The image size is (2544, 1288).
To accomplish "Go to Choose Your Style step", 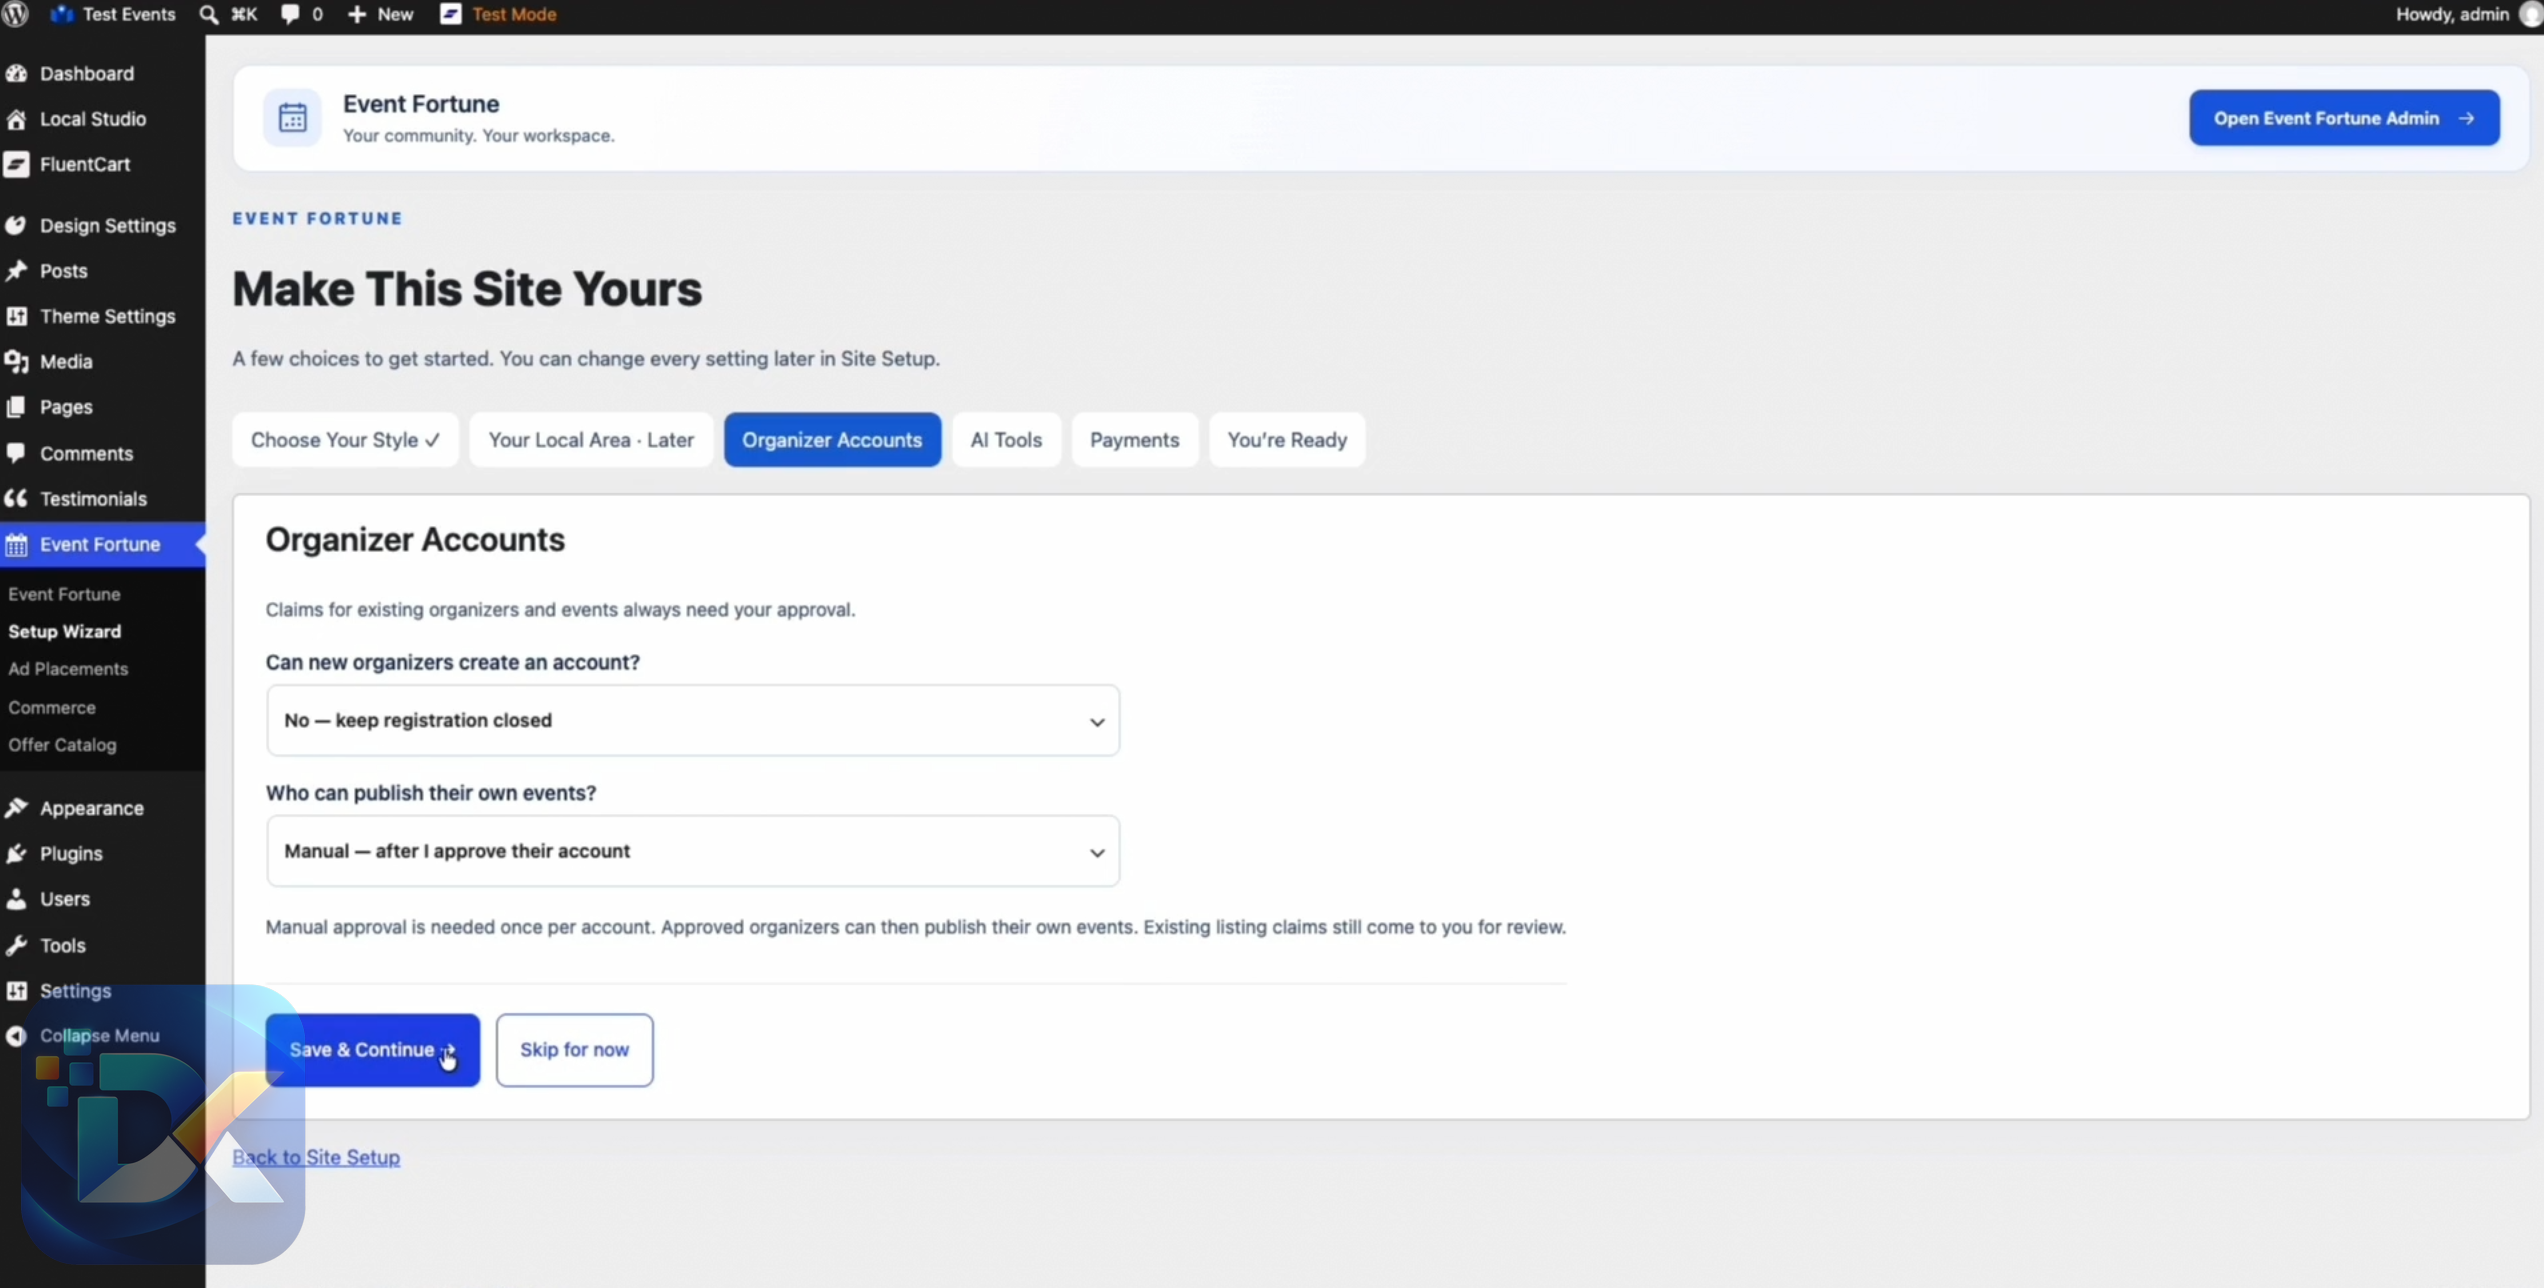I will 345,440.
